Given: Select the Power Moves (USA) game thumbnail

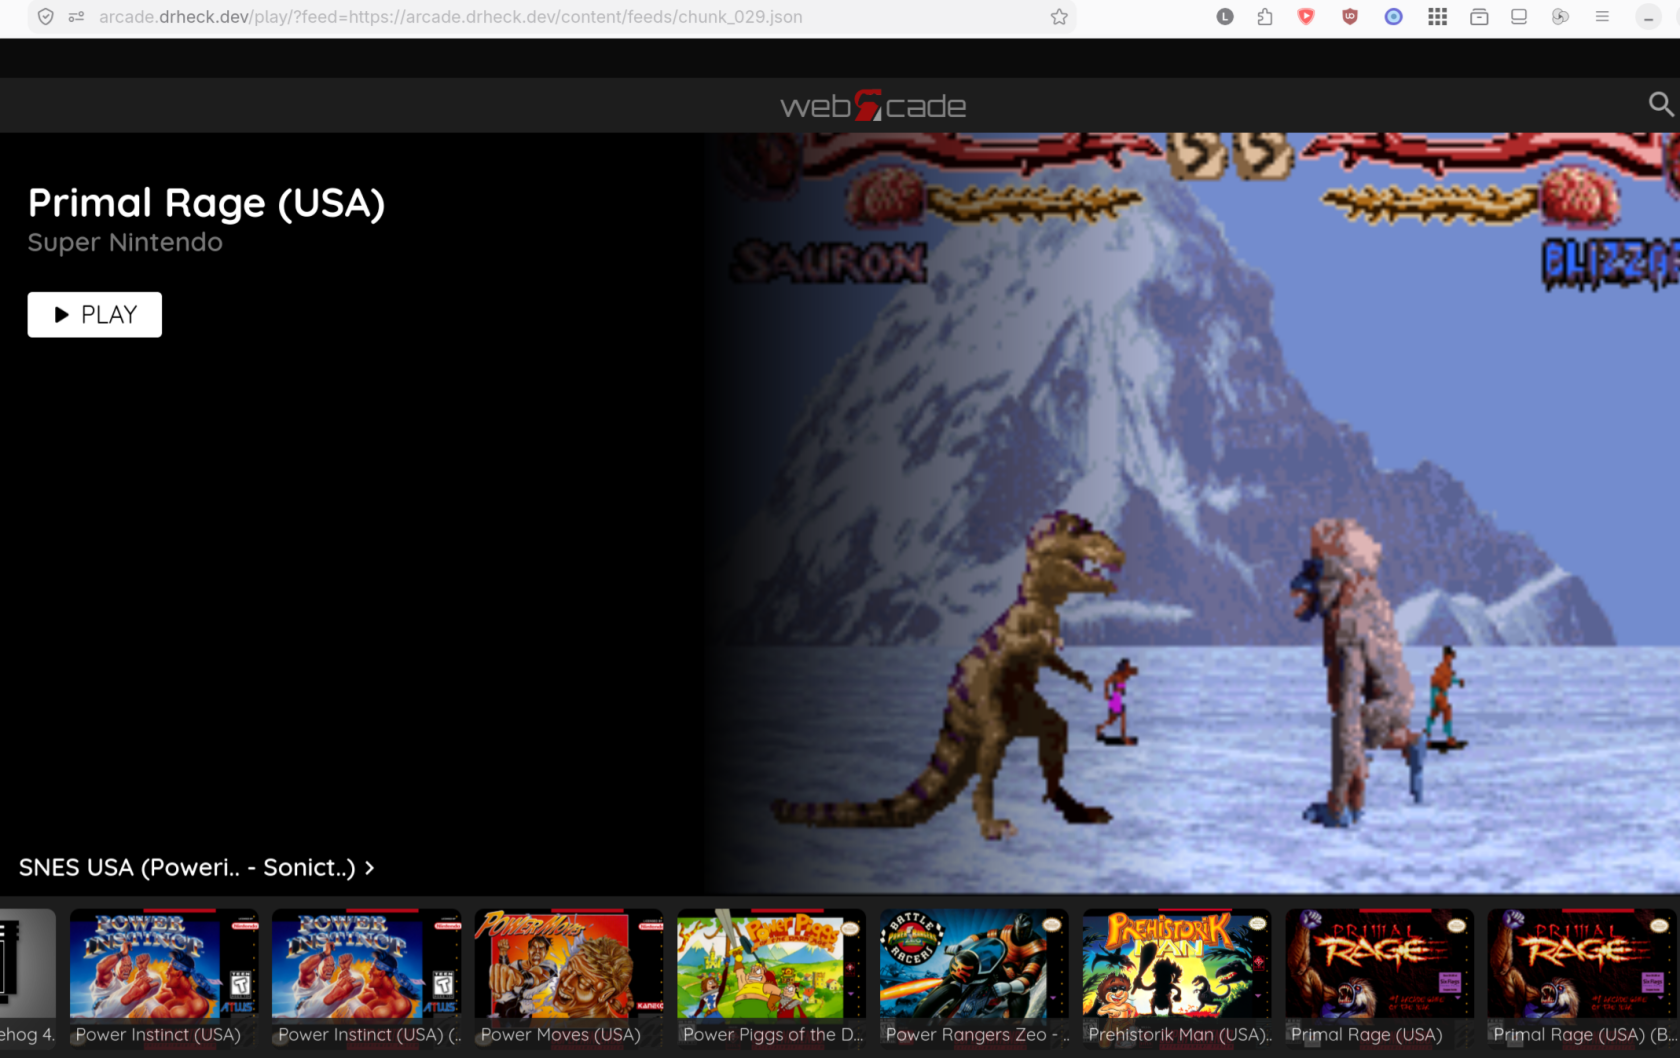Looking at the screenshot, I should [x=569, y=978].
